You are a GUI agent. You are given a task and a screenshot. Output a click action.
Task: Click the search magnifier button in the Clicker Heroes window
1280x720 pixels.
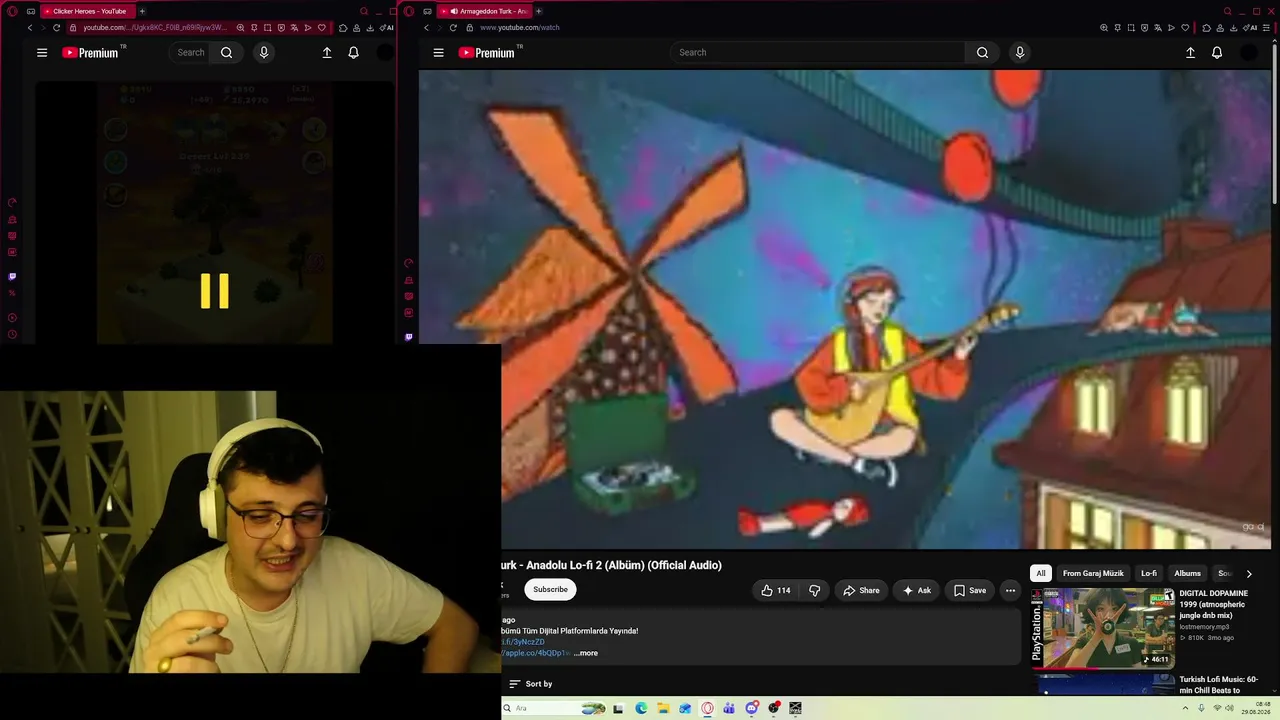click(x=226, y=53)
